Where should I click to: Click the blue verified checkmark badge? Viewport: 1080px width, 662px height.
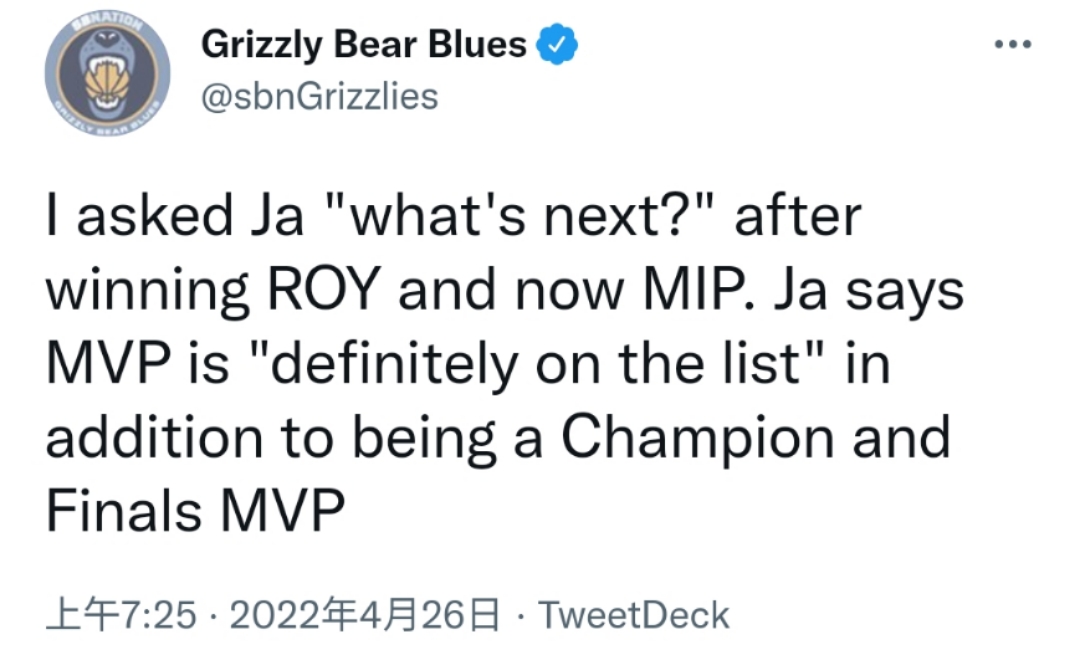pos(557,45)
